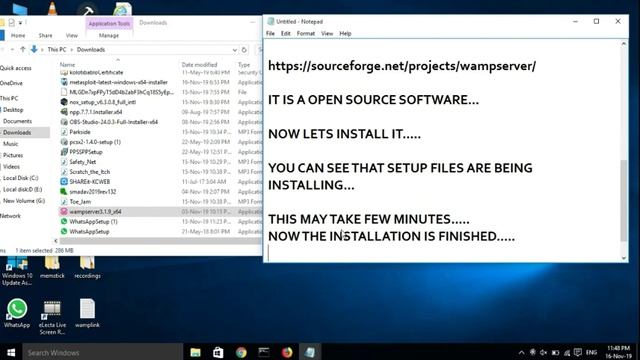Sort files by Name column header
The image size is (640, 360).
coord(67,64)
